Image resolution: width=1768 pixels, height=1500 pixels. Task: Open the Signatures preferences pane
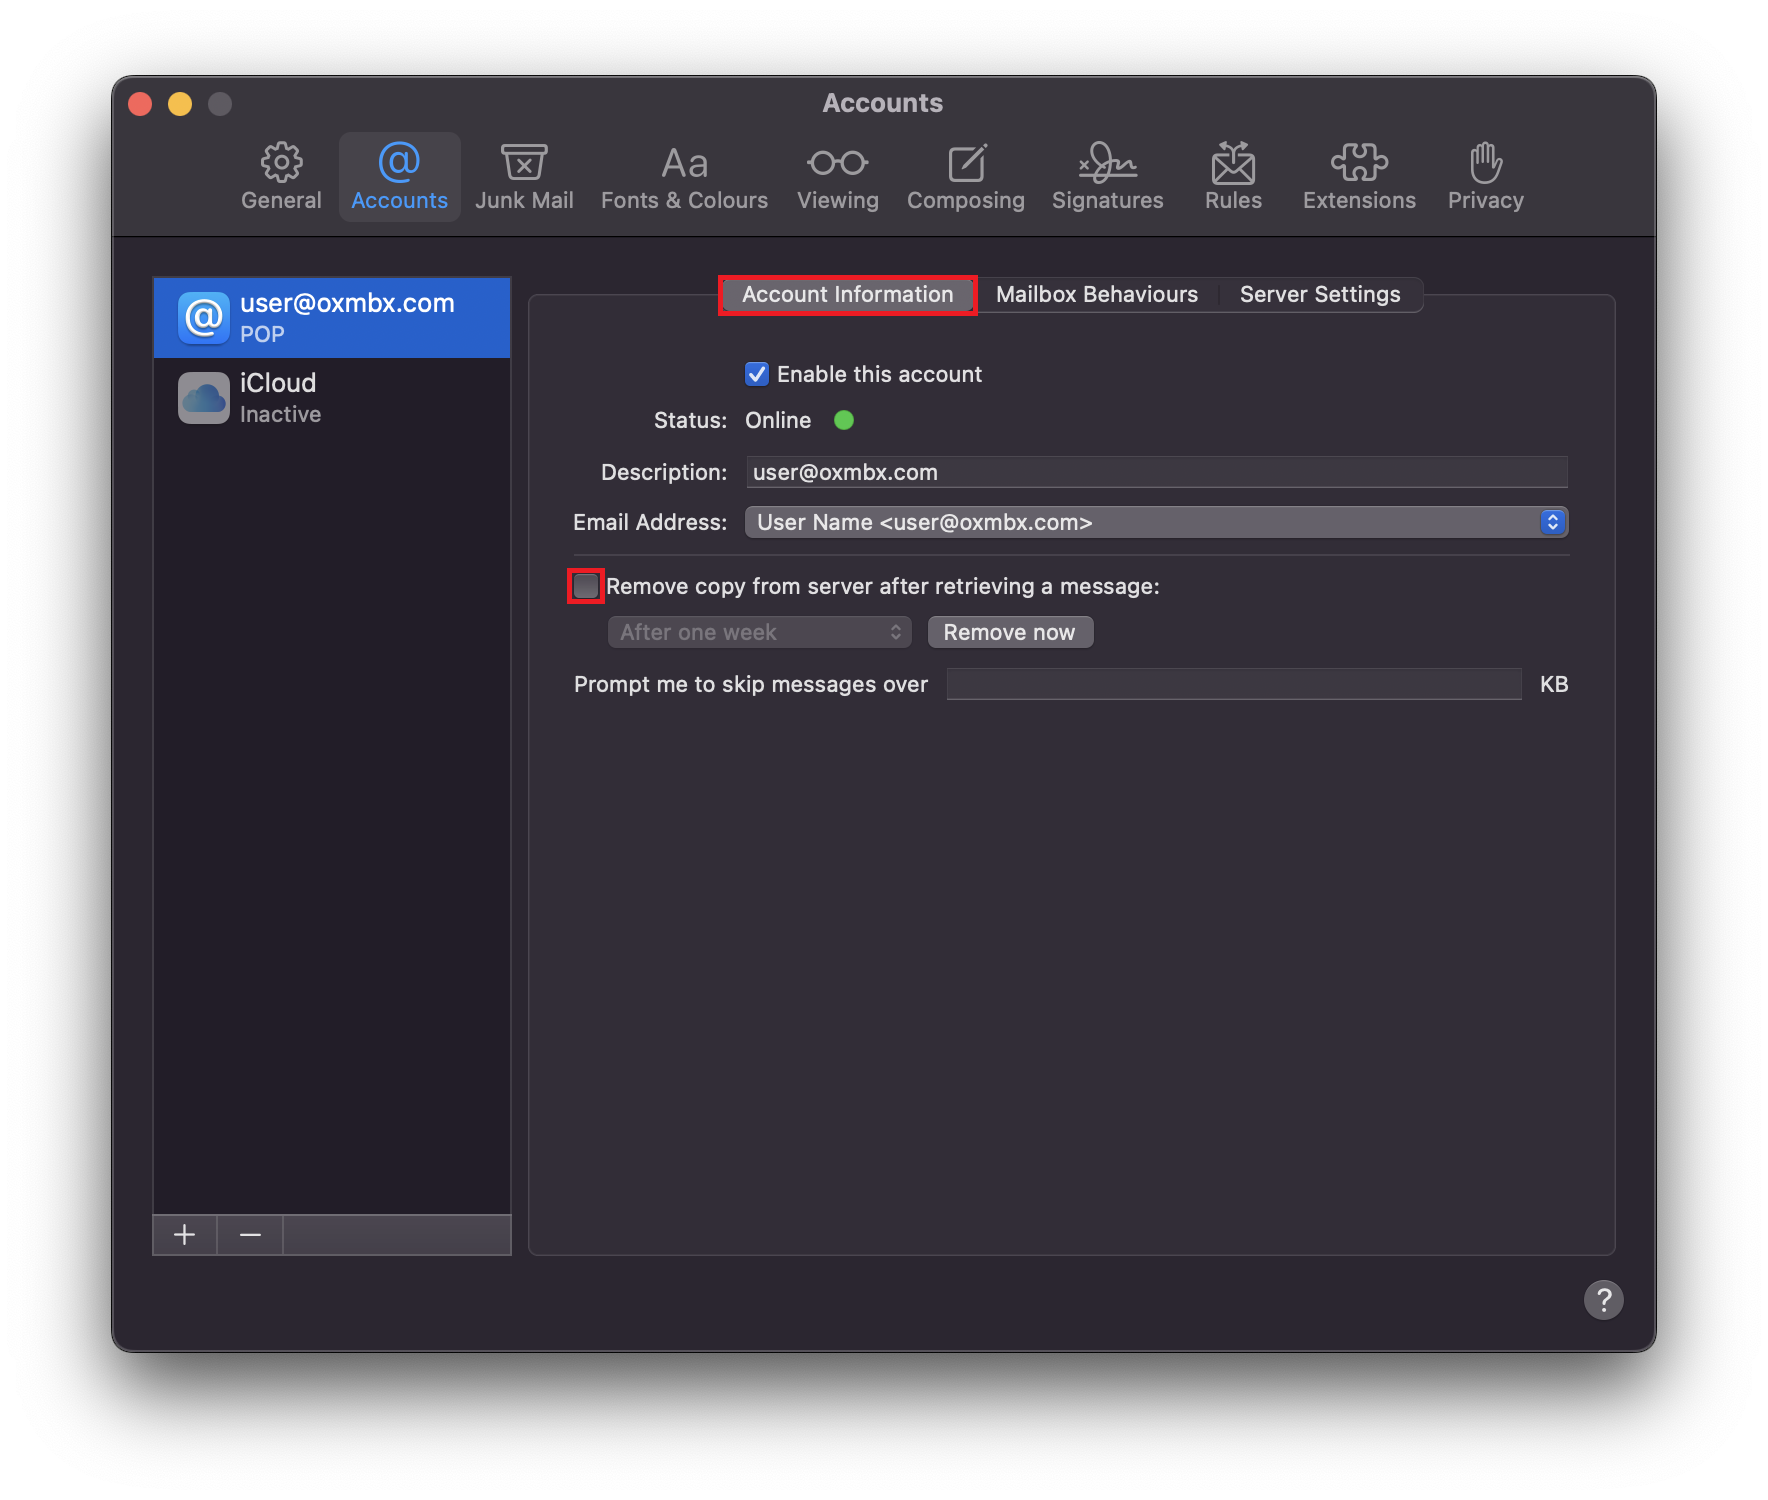click(1107, 176)
